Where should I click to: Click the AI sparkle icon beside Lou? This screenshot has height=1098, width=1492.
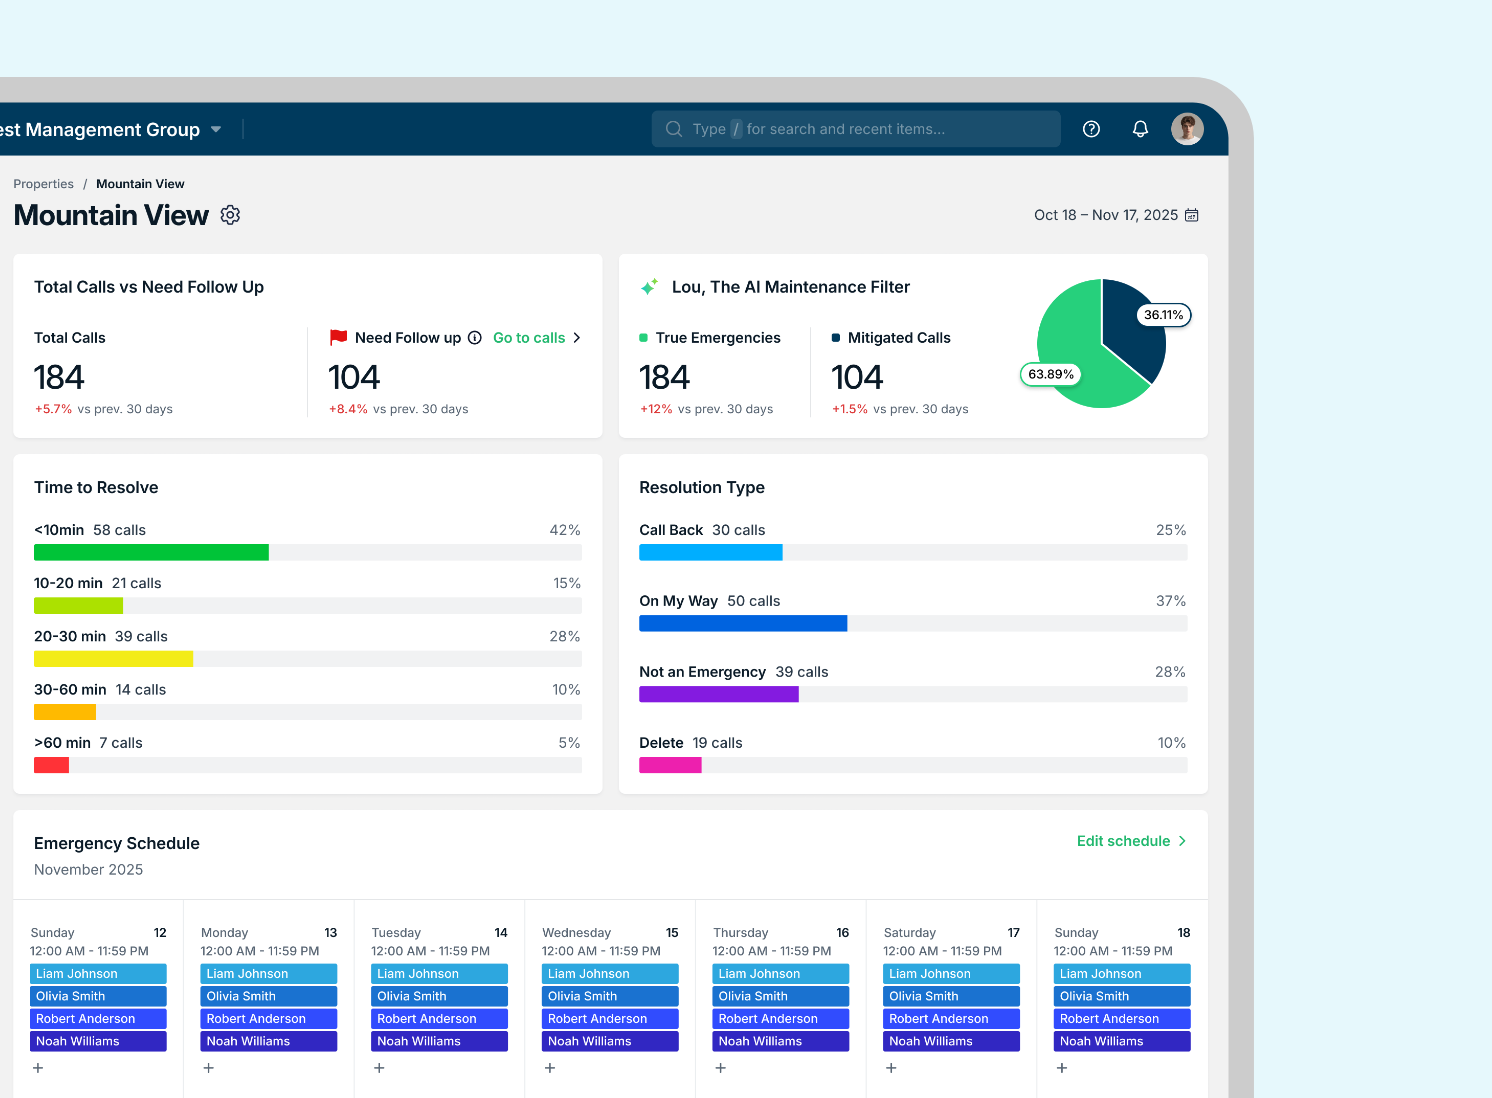[649, 287]
